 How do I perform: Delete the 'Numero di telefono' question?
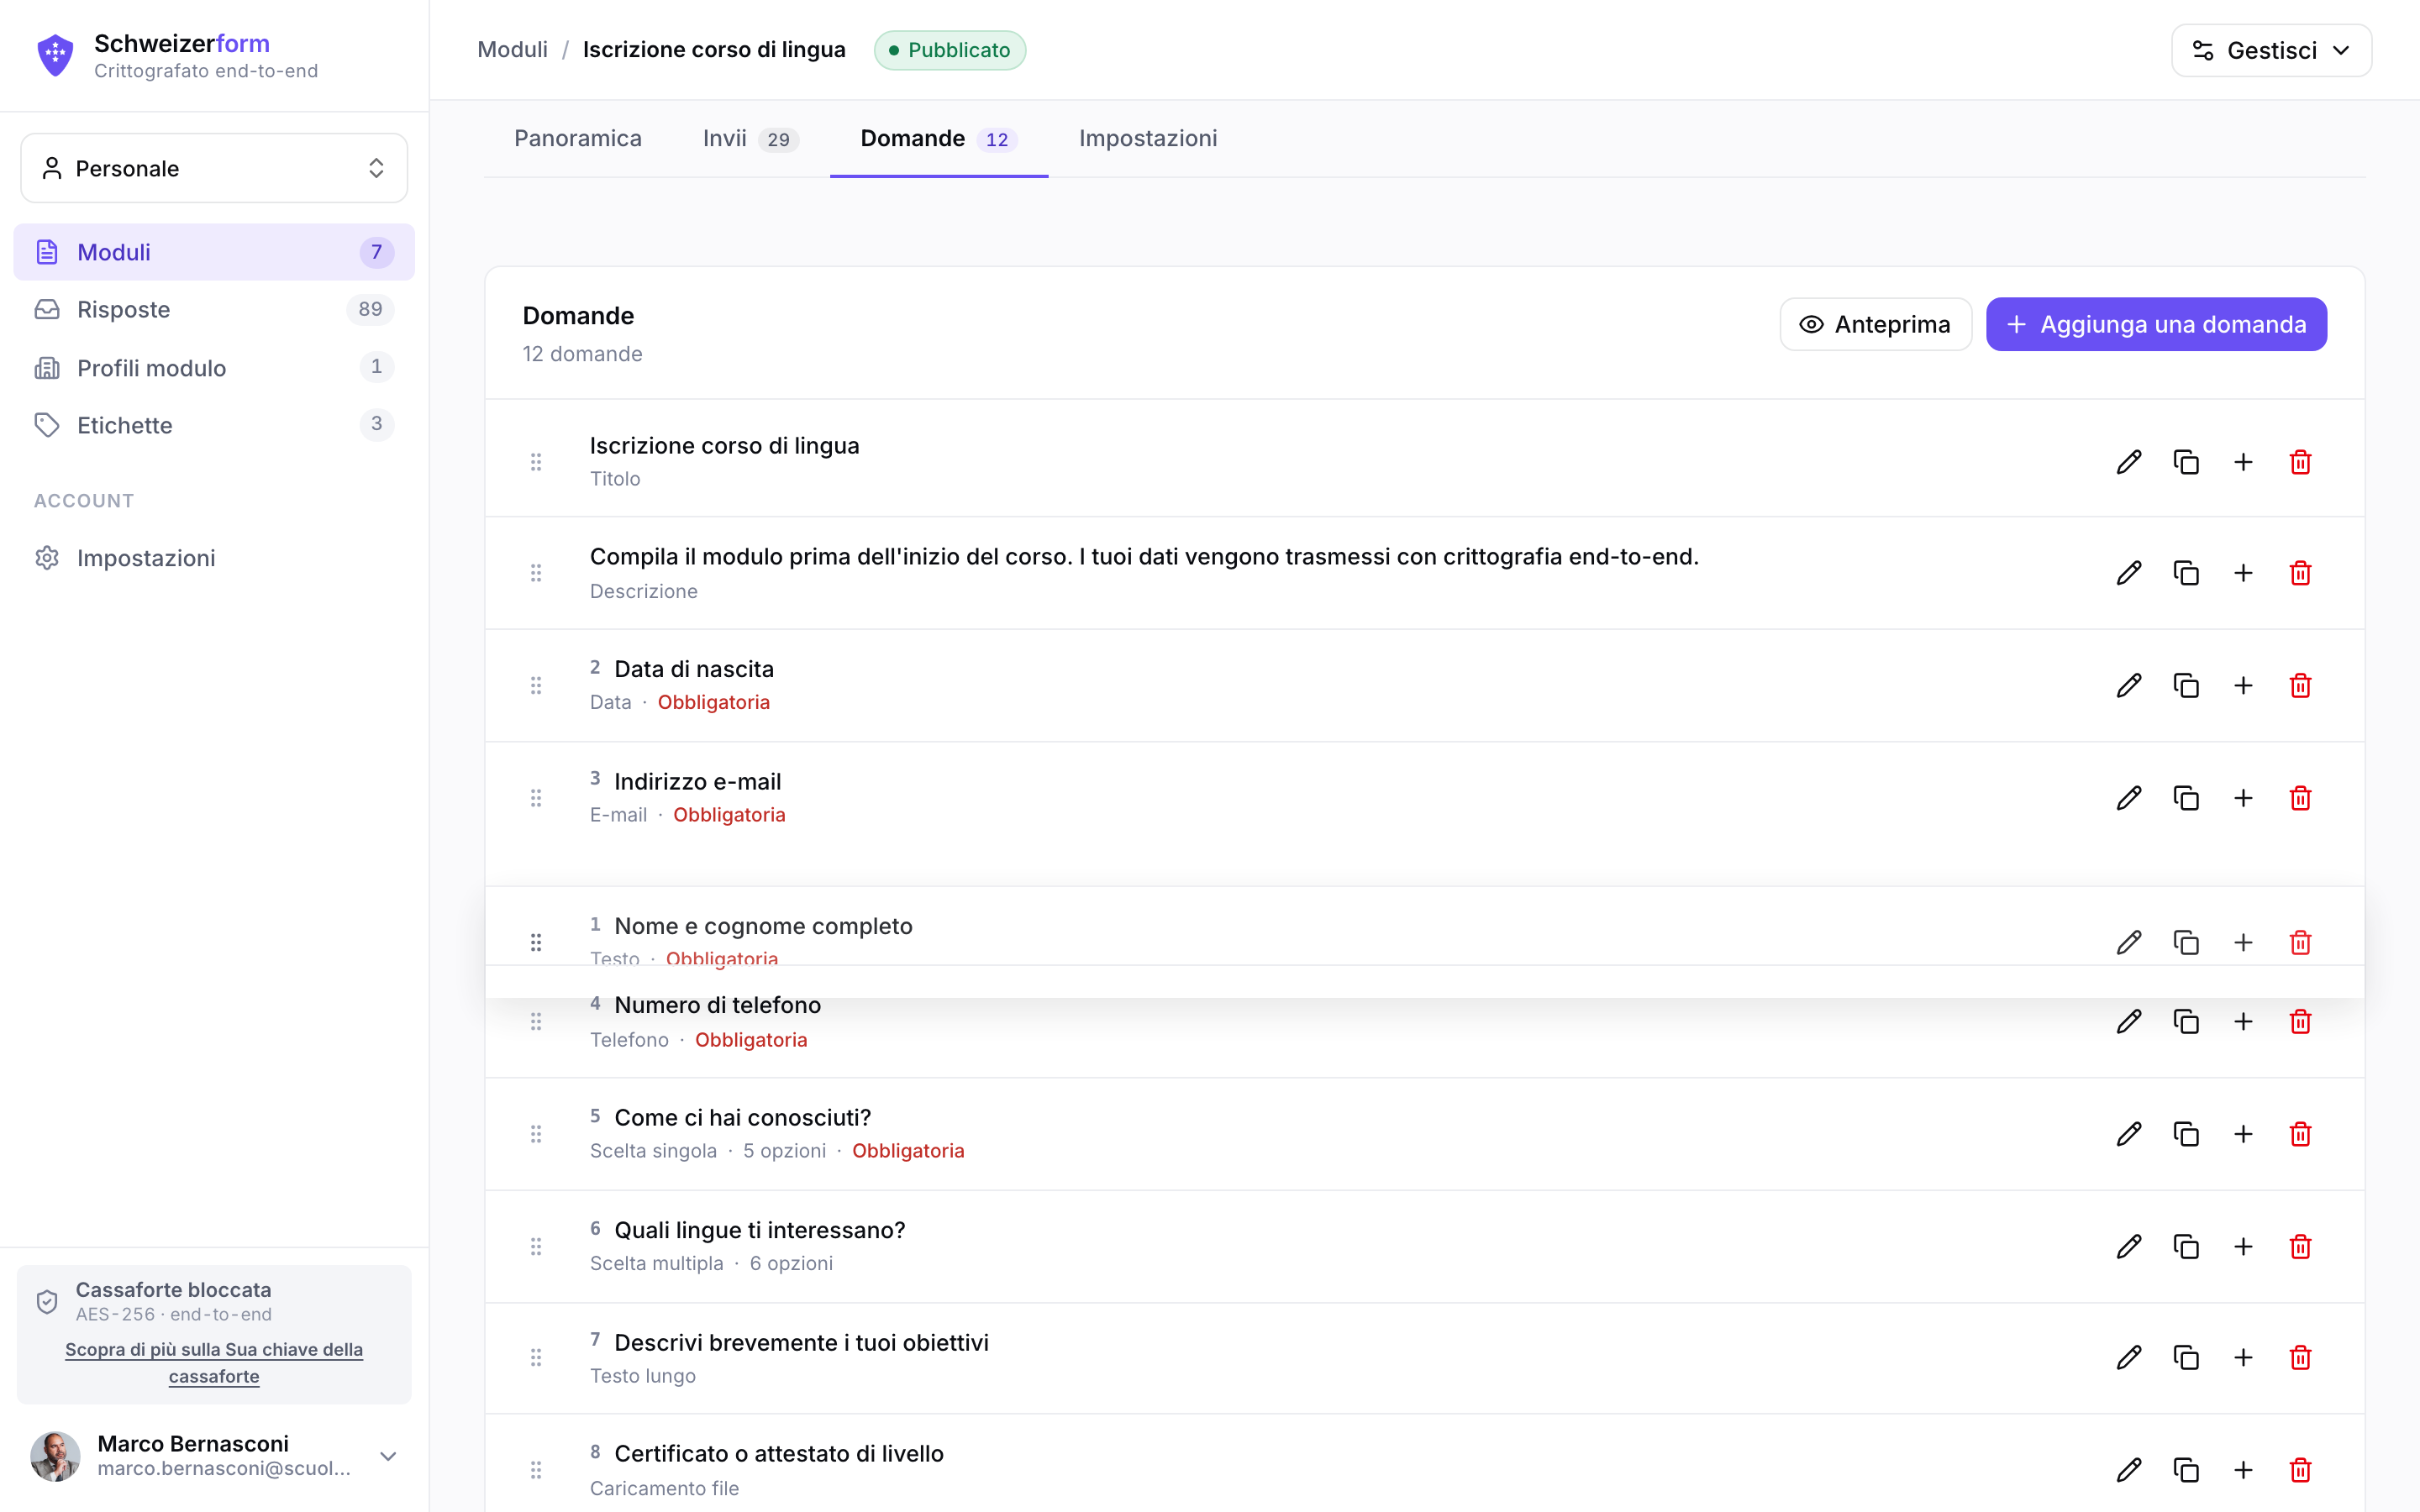[2300, 1022]
